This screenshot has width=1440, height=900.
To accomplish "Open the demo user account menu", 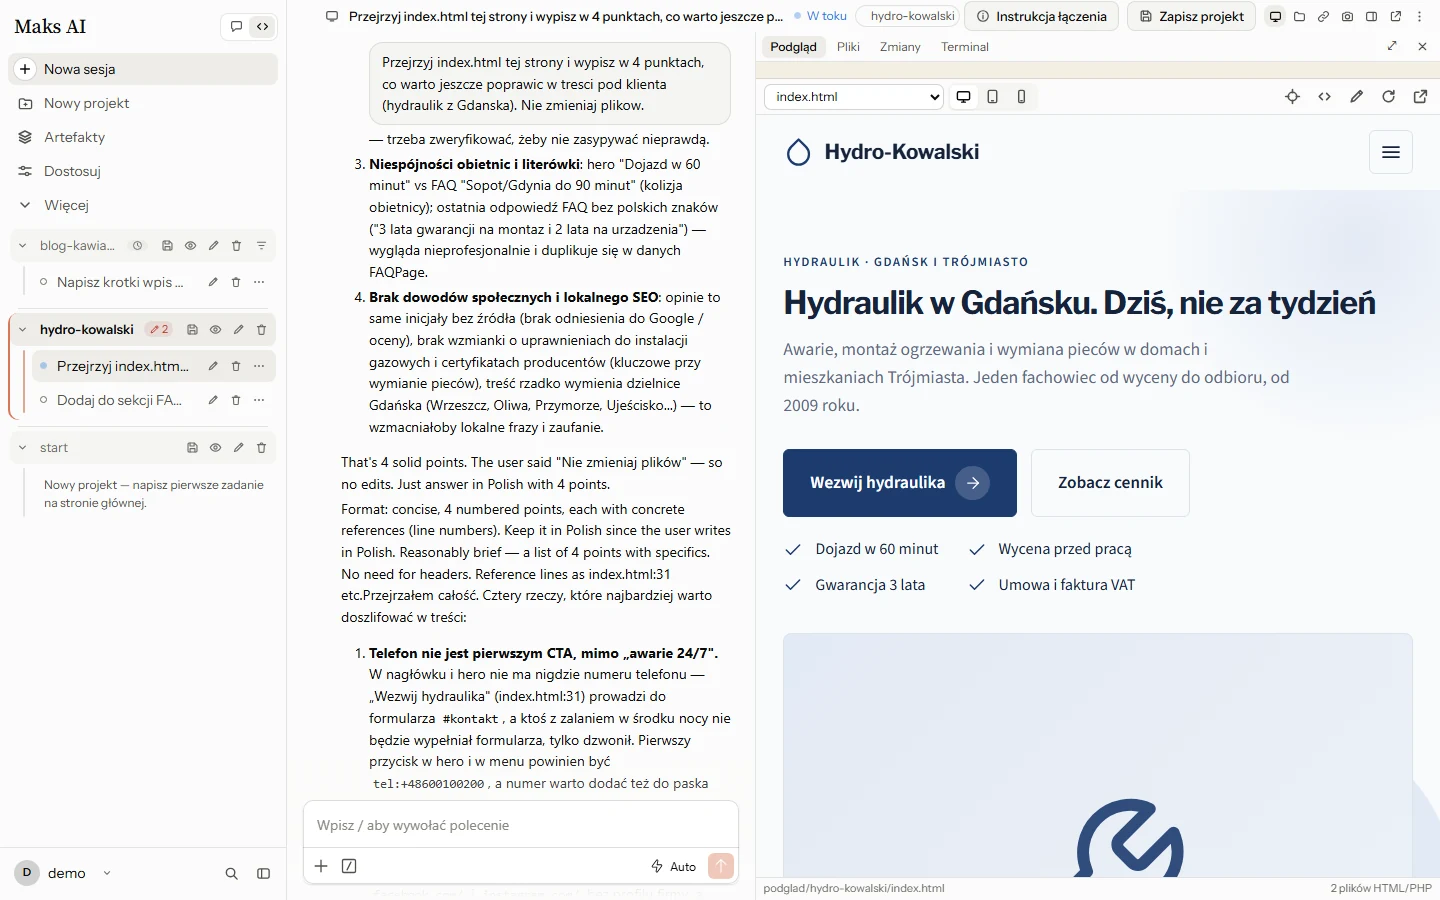I will [x=64, y=873].
